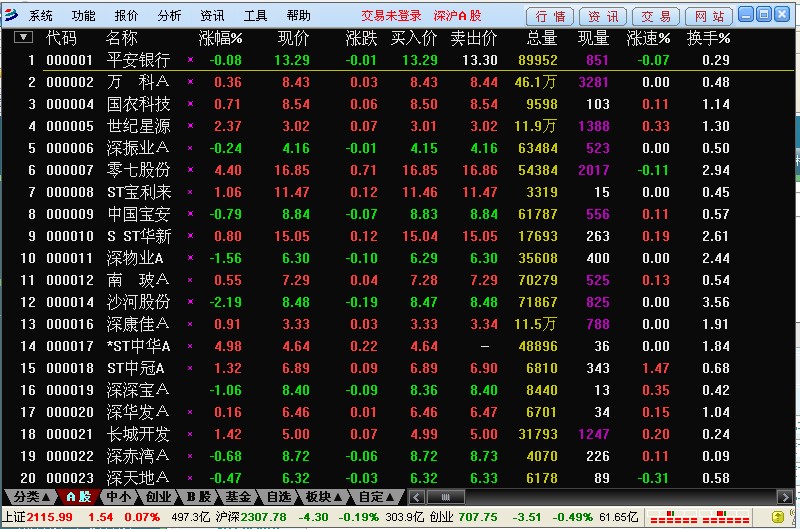Image resolution: width=800 pixels, height=529 pixels.
Task: Sort by the 卖出价 column header
Action: 474,38
